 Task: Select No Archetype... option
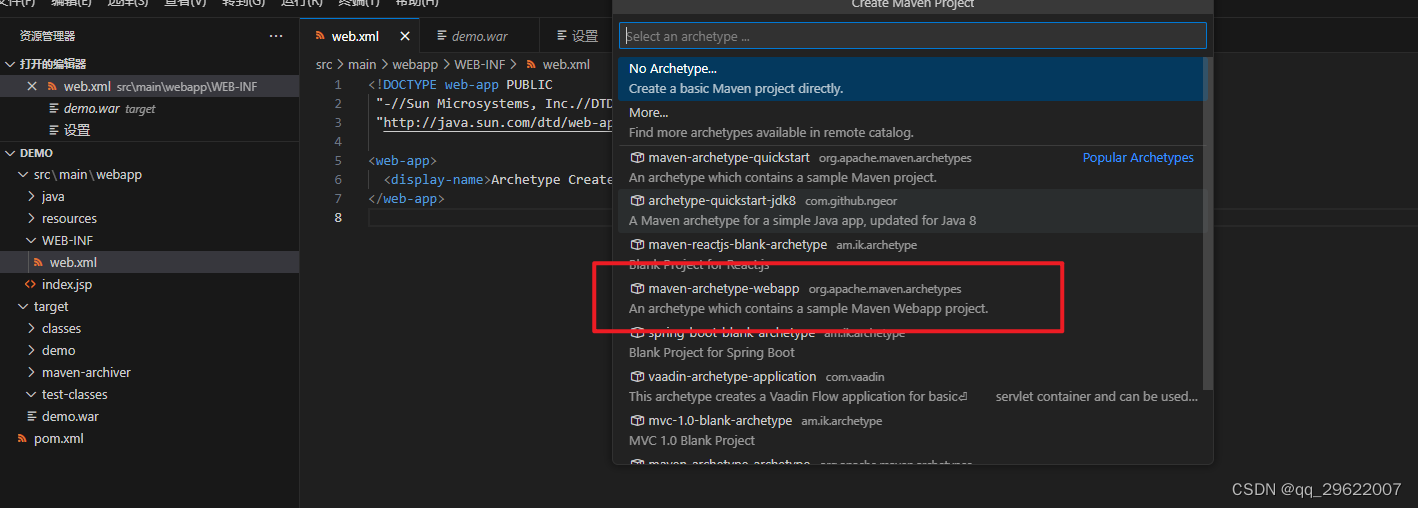tap(909, 79)
